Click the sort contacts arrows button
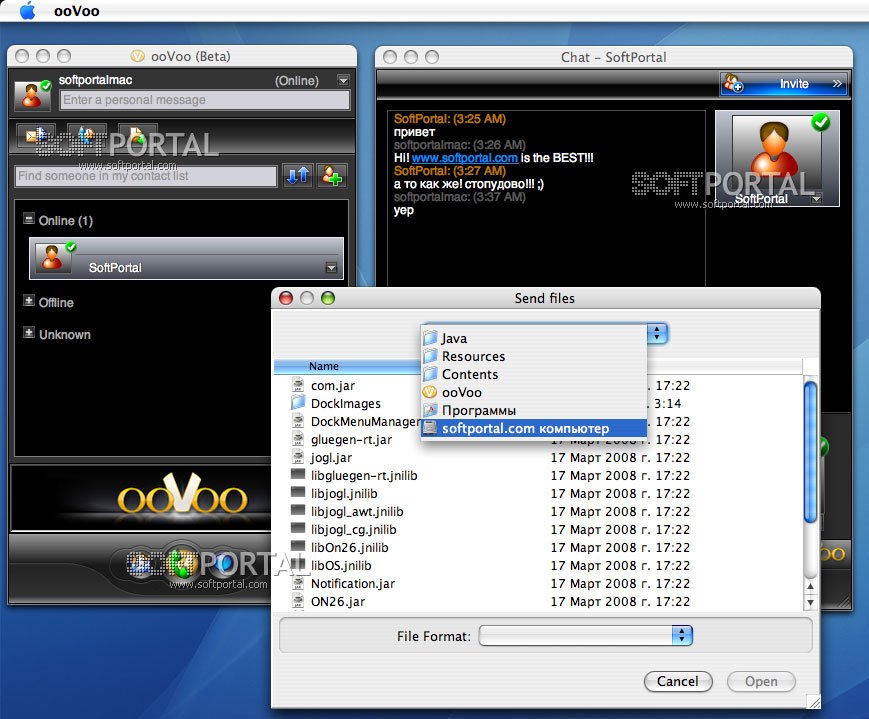 point(298,176)
